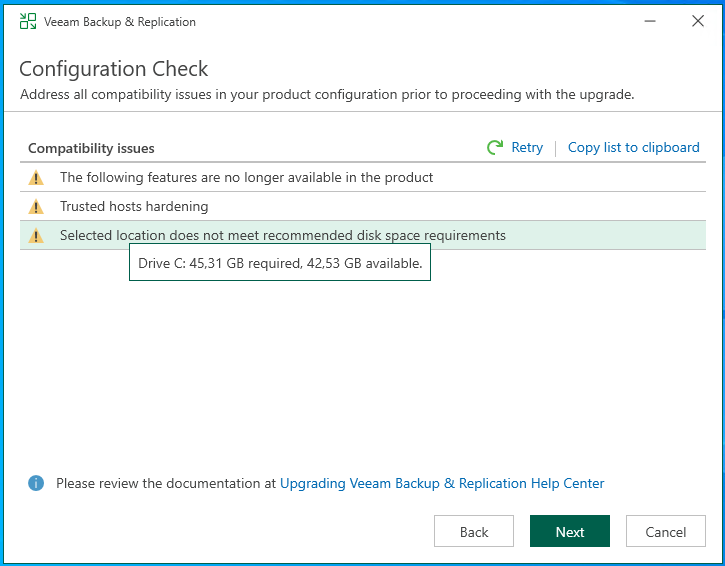The image size is (725, 566).
Task: Close the Veeam Backup & Replication window
Action: (x=698, y=21)
